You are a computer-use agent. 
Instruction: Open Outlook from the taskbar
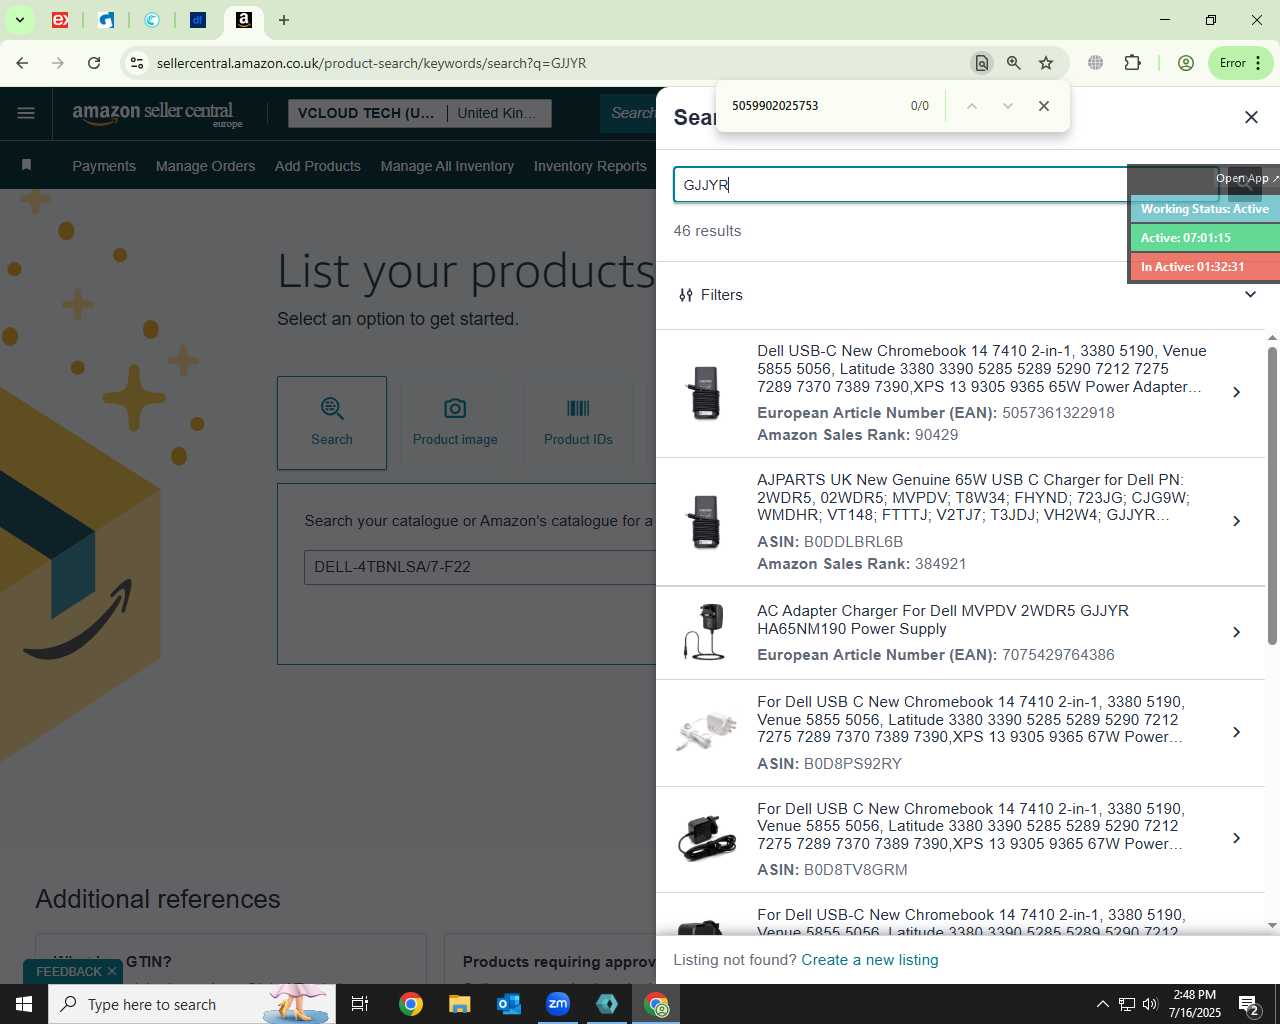pyautogui.click(x=509, y=1004)
